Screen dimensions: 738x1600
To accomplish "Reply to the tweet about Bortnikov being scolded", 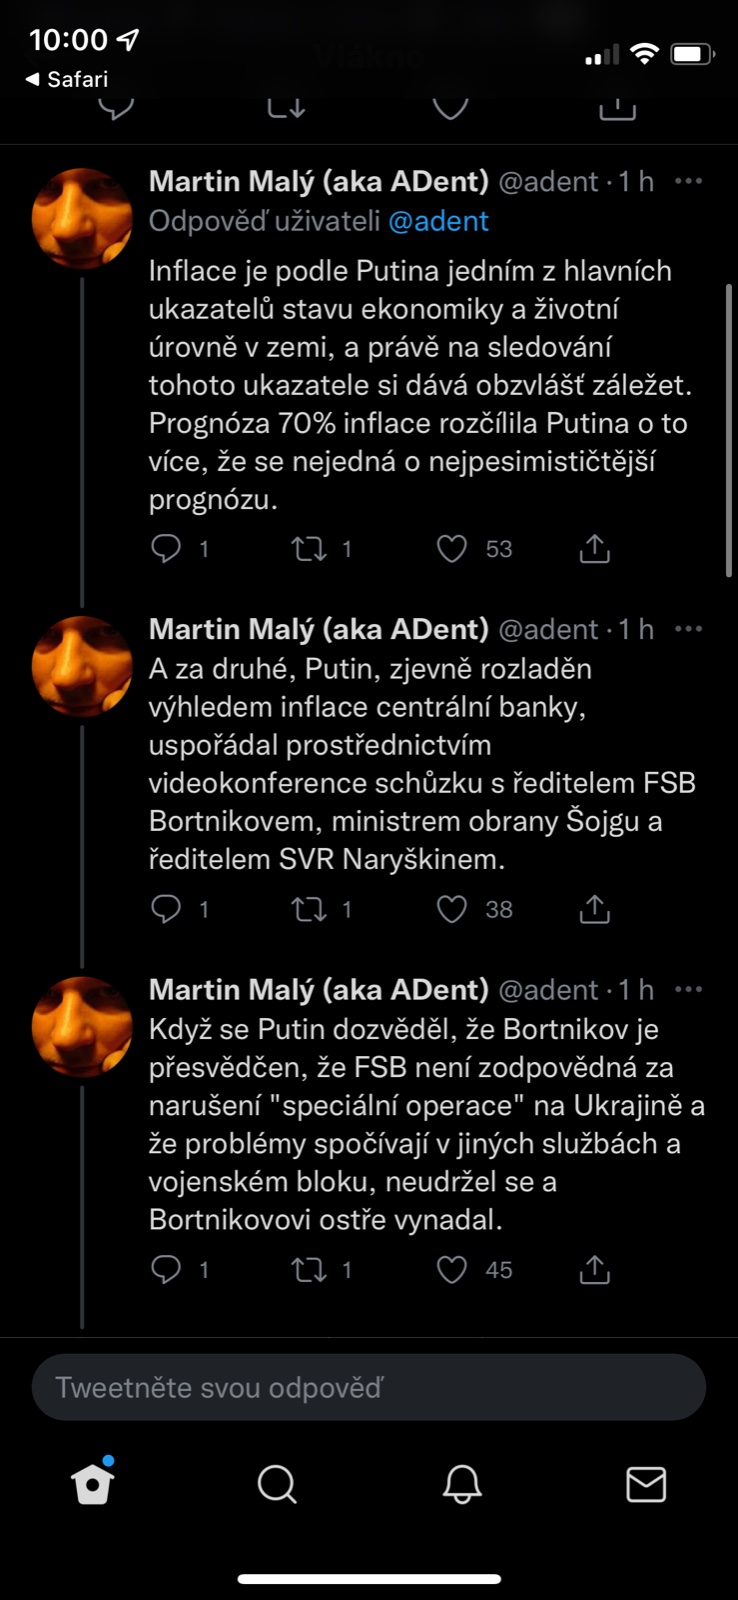I will pyautogui.click(x=166, y=1269).
